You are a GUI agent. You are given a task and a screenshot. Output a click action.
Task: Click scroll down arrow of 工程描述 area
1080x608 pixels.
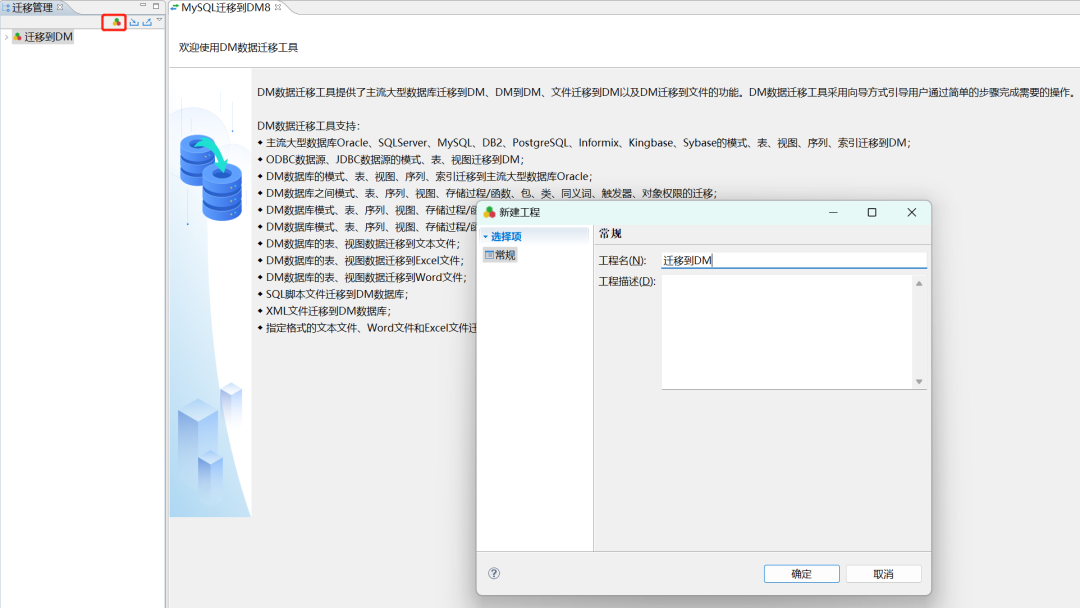(x=919, y=381)
